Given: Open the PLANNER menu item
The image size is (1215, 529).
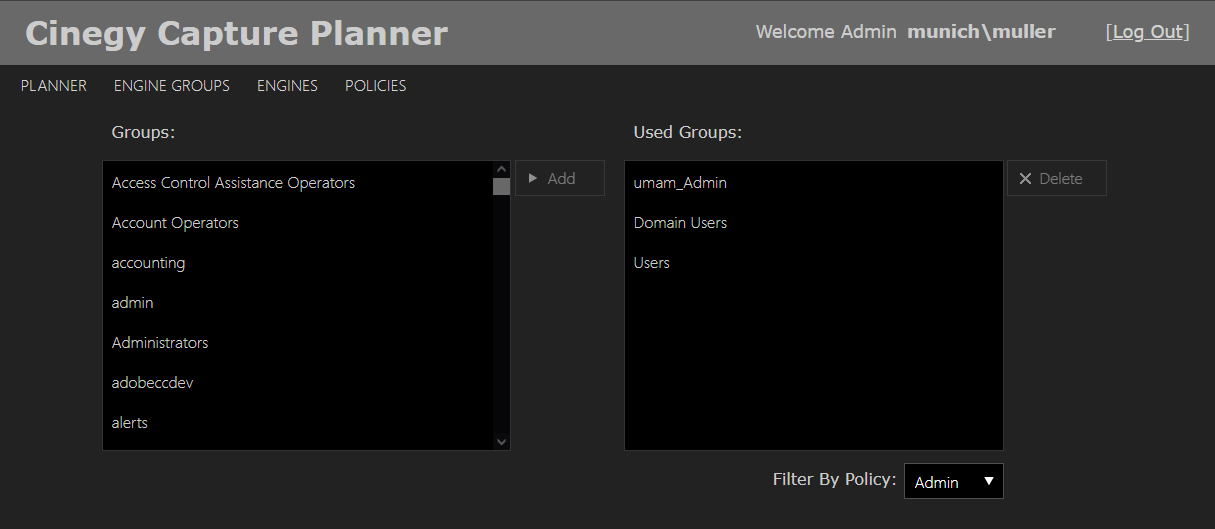Looking at the screenshot, I should (x=54, y=86).
